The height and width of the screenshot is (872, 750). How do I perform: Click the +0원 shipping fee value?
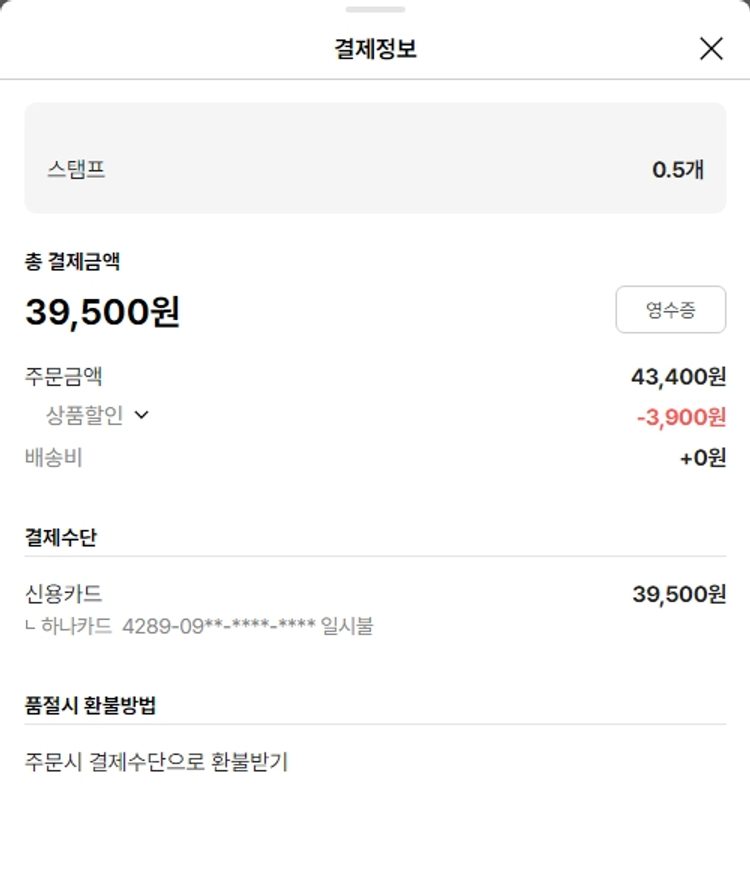(x=702, y=458)
